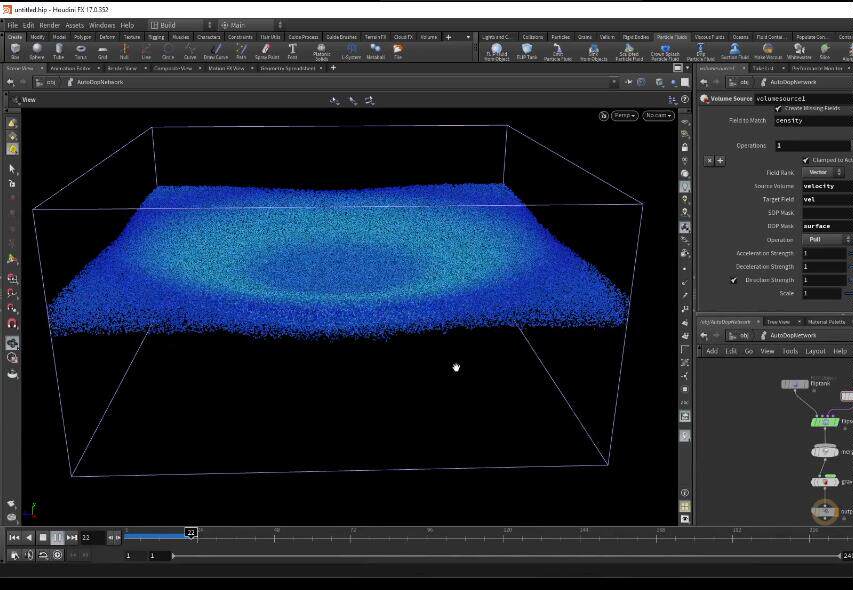The image size is (853, 590).
Task: Click the timeline current frame marker
Action: 190,532
